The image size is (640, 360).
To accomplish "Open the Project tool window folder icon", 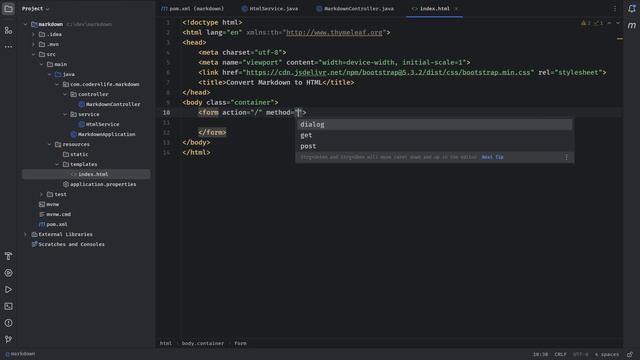I will coord(8,9).
